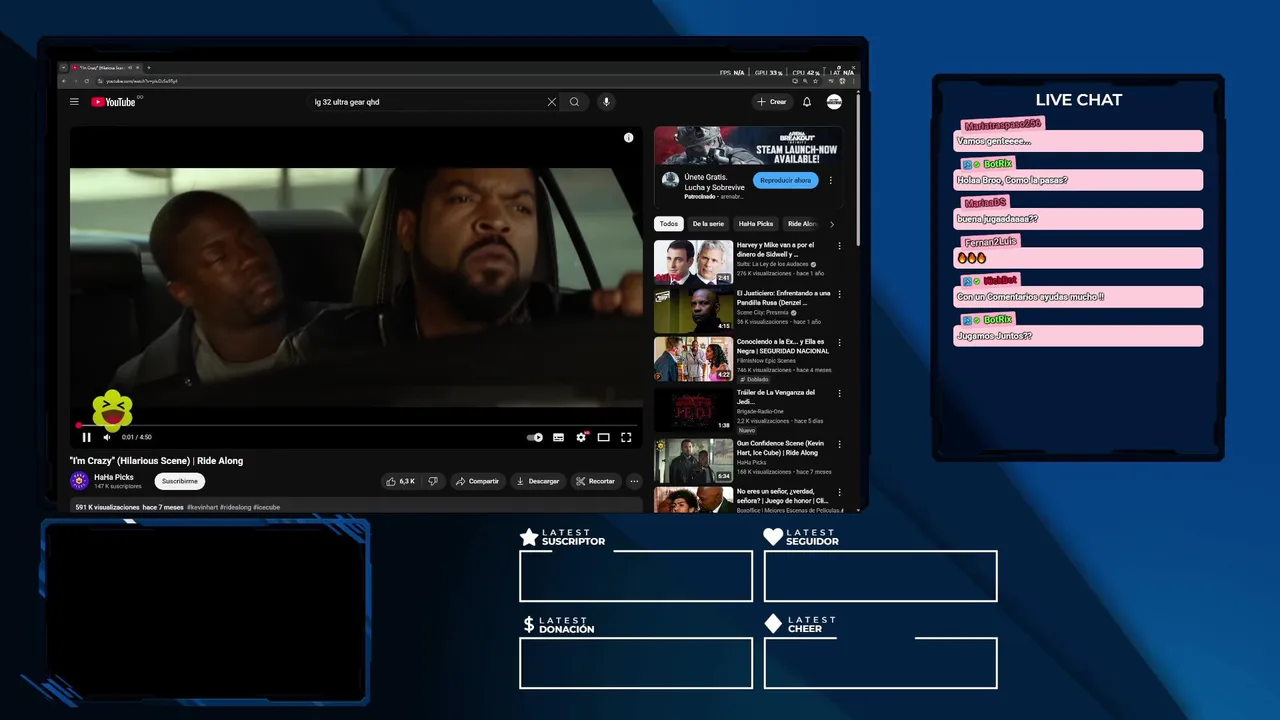The width and height of the screenshot is (1280, 720).
Task: Click the #kevinhart hashtag
Action: click(202, 508)
